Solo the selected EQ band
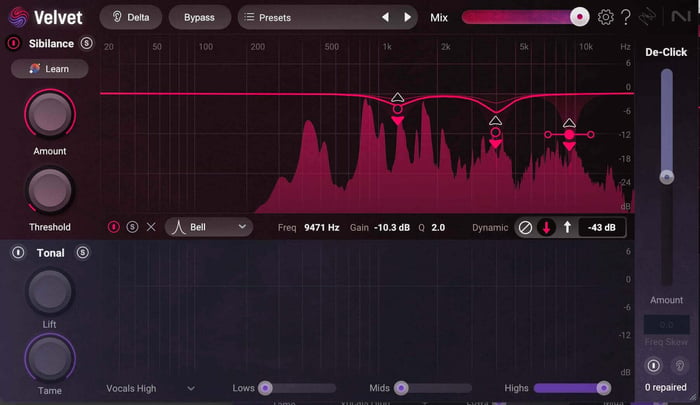This screenshot has width=700, height=405. pyautogui.click(x=132, y=227)
